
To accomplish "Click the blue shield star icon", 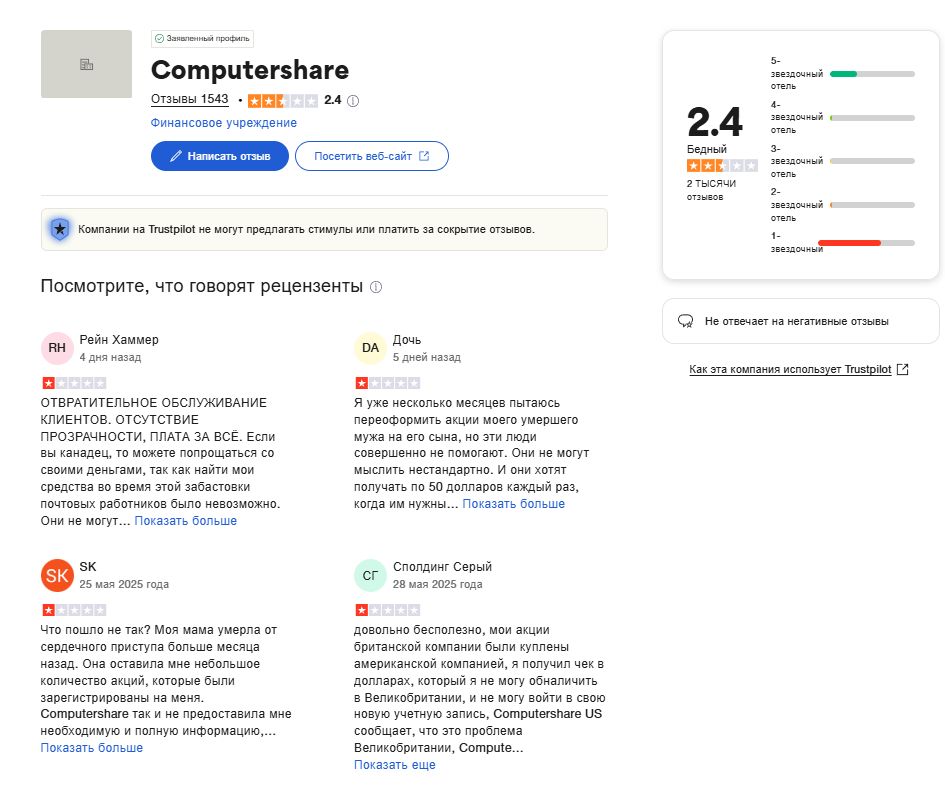I will click(60, 229).
